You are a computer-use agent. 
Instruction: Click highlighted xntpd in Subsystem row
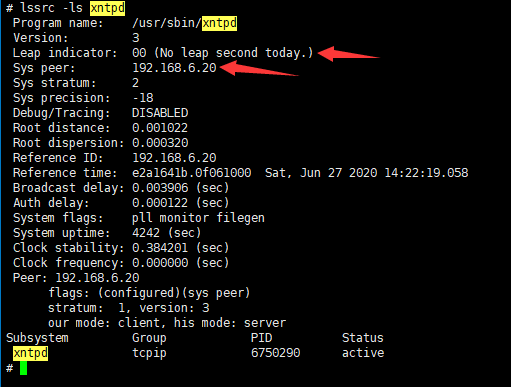(30, 353)
